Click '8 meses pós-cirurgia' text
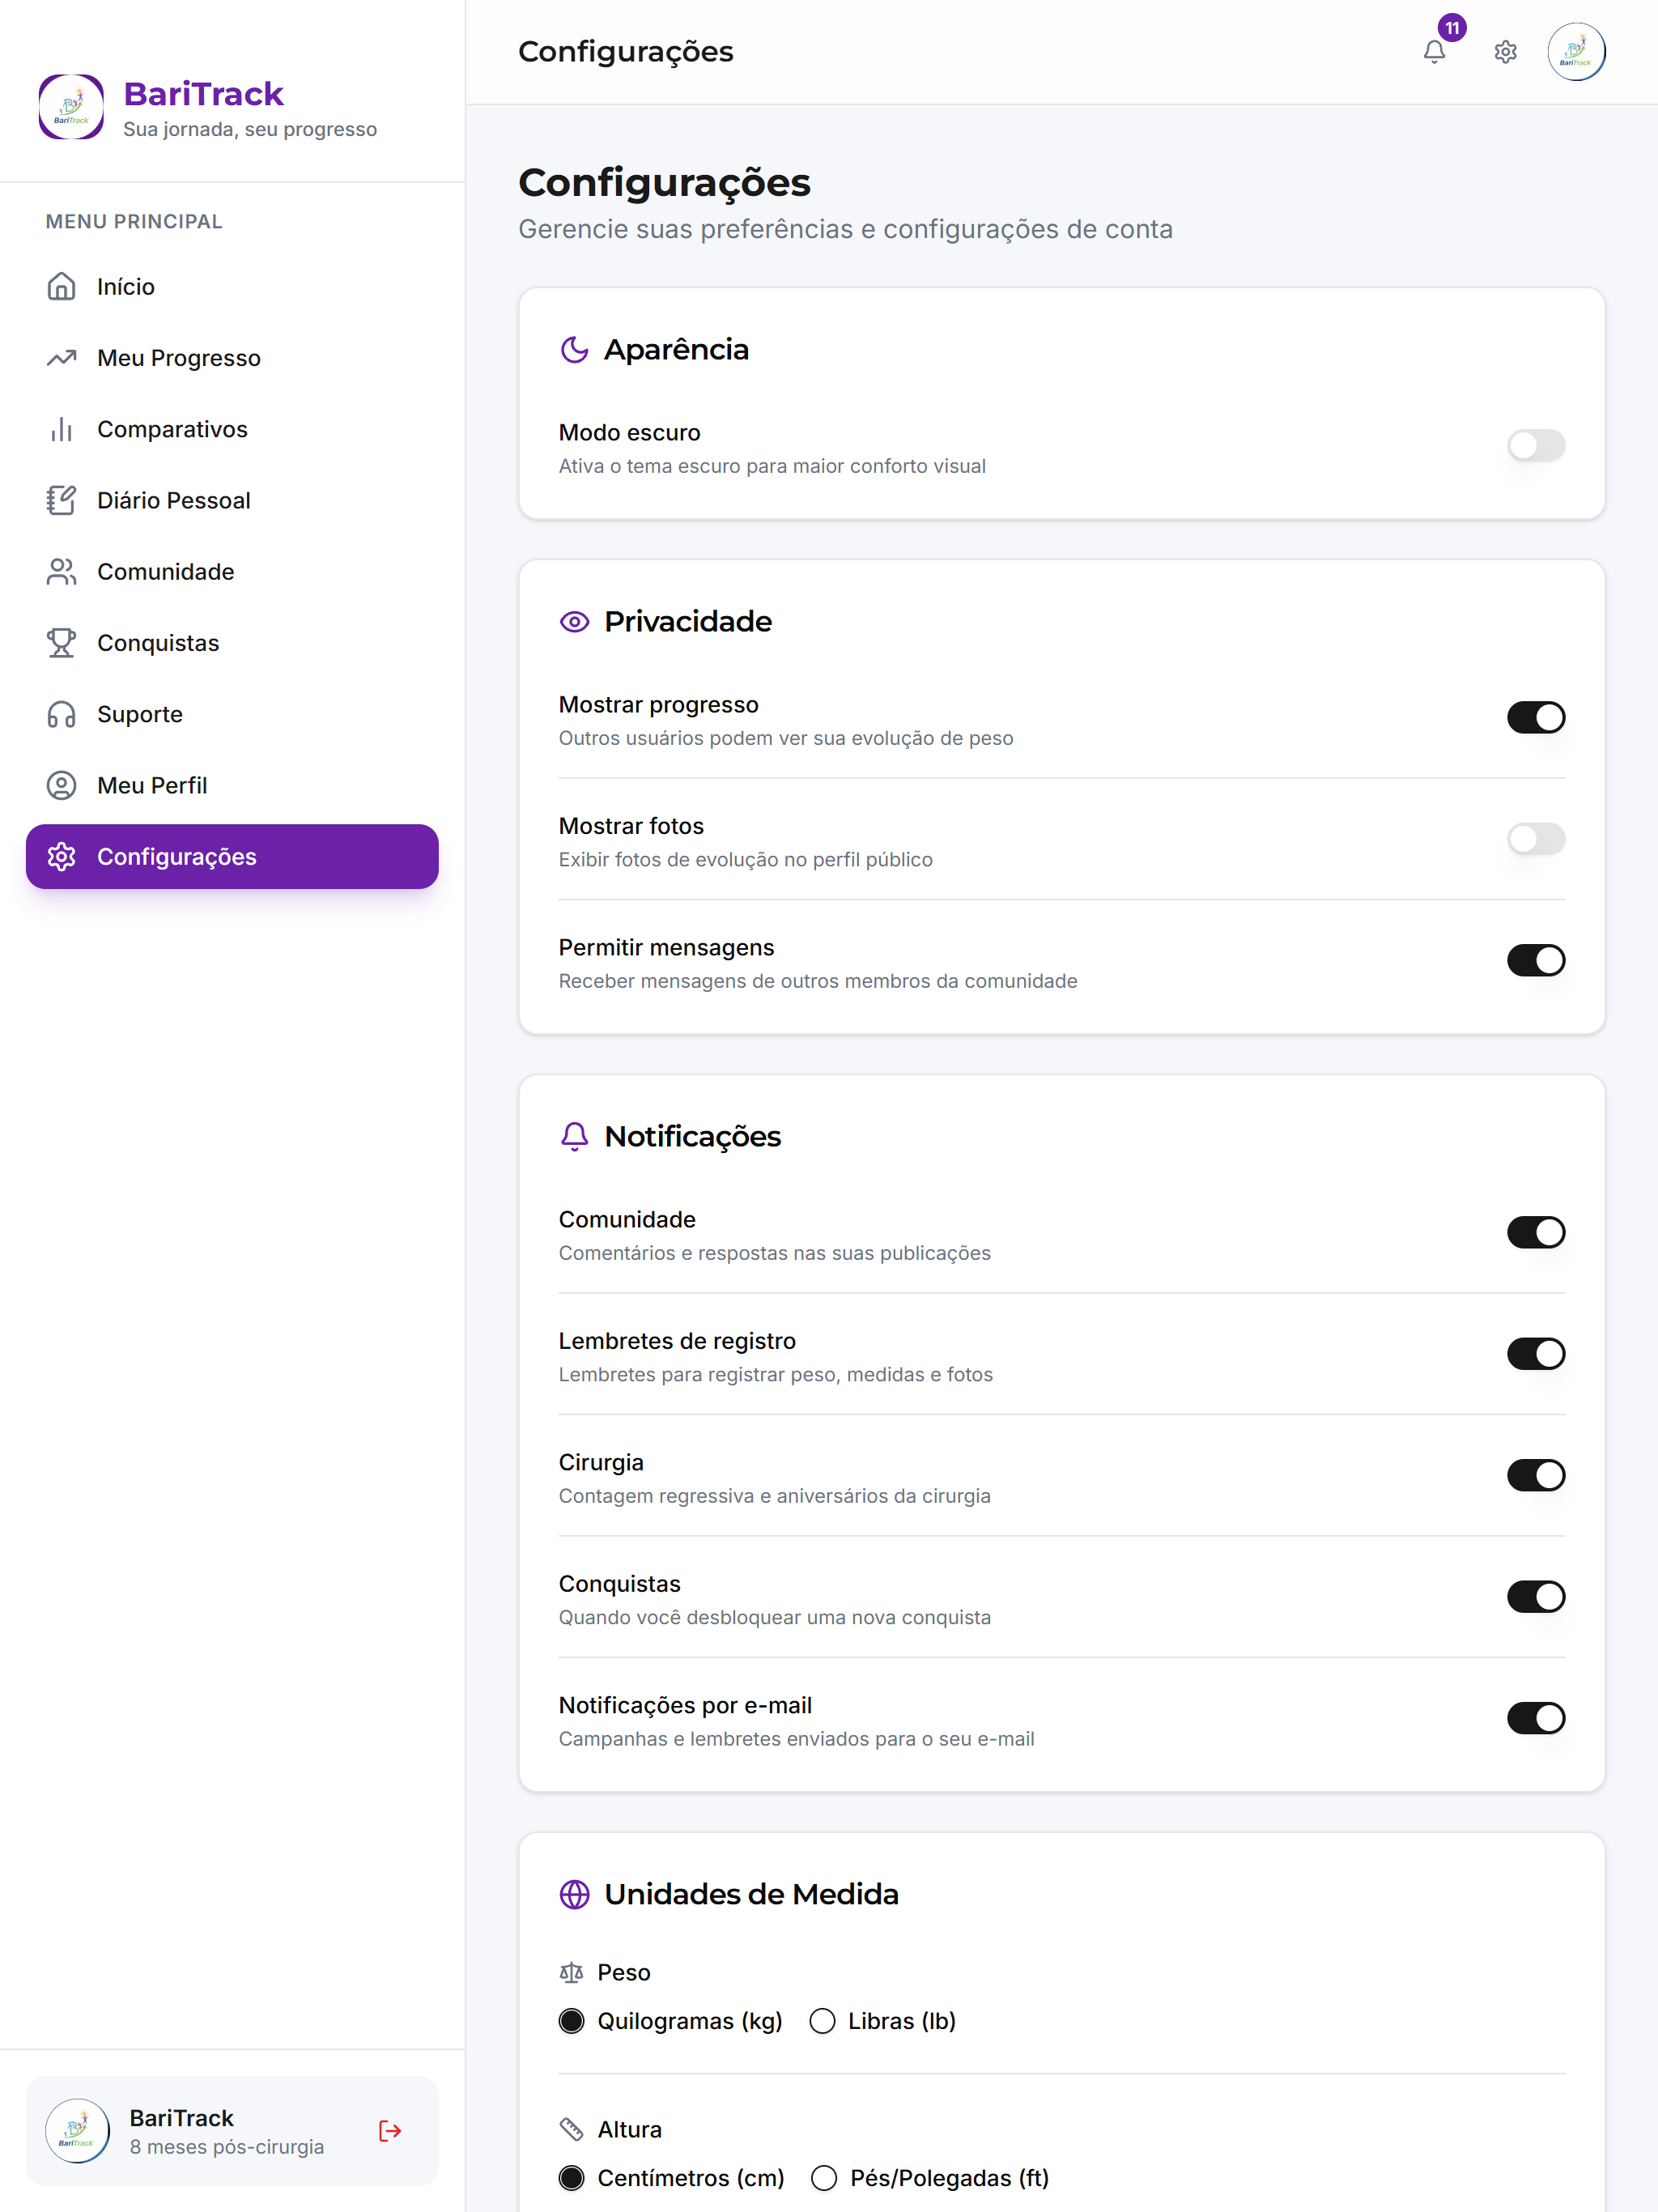 tap(226, 2147)
